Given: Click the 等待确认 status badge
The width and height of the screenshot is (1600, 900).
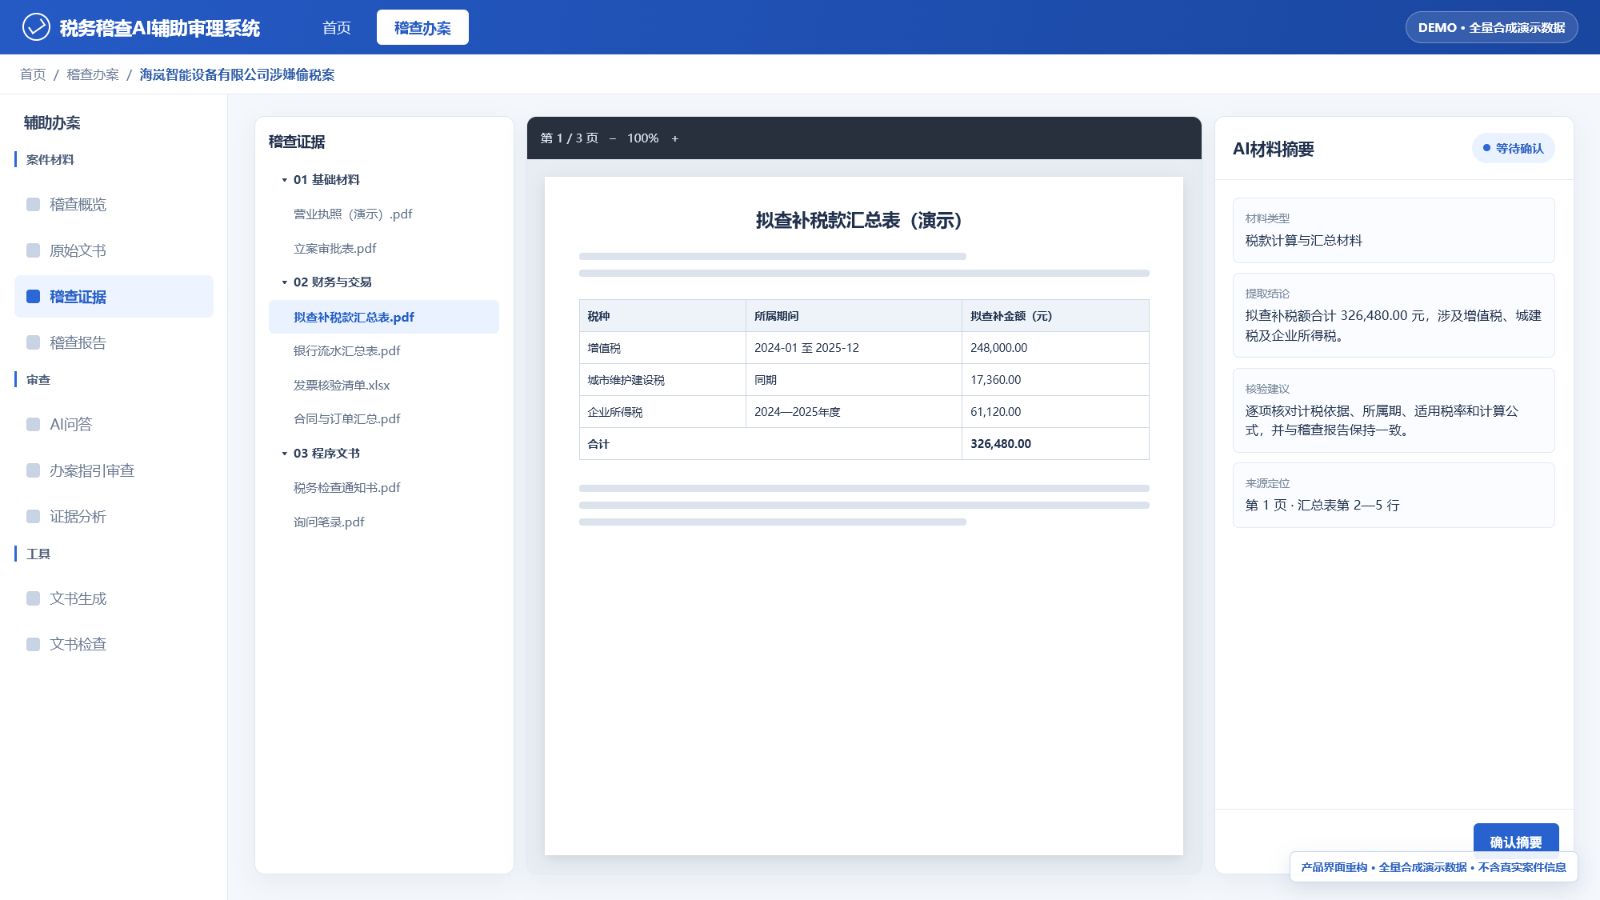Looking at the screenshot, I should [x=1513, y=148].
